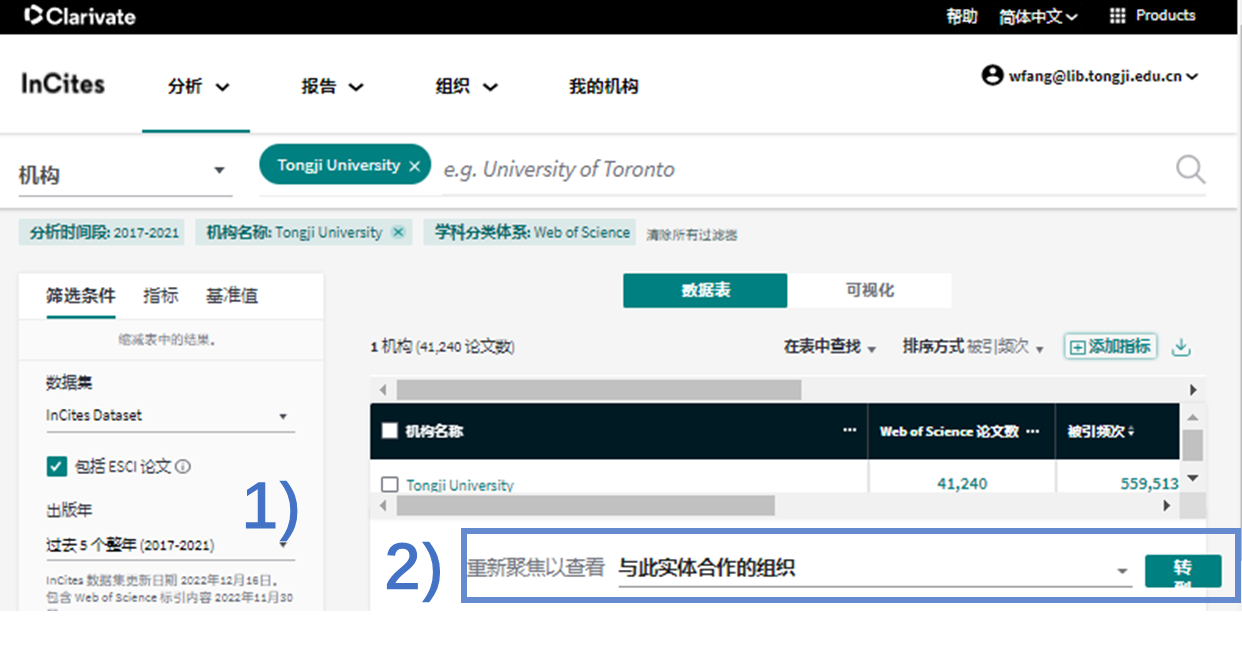Click the table's horizontal scrollbar thumb
The image size is (1242, 645).
tap(598, 390)
